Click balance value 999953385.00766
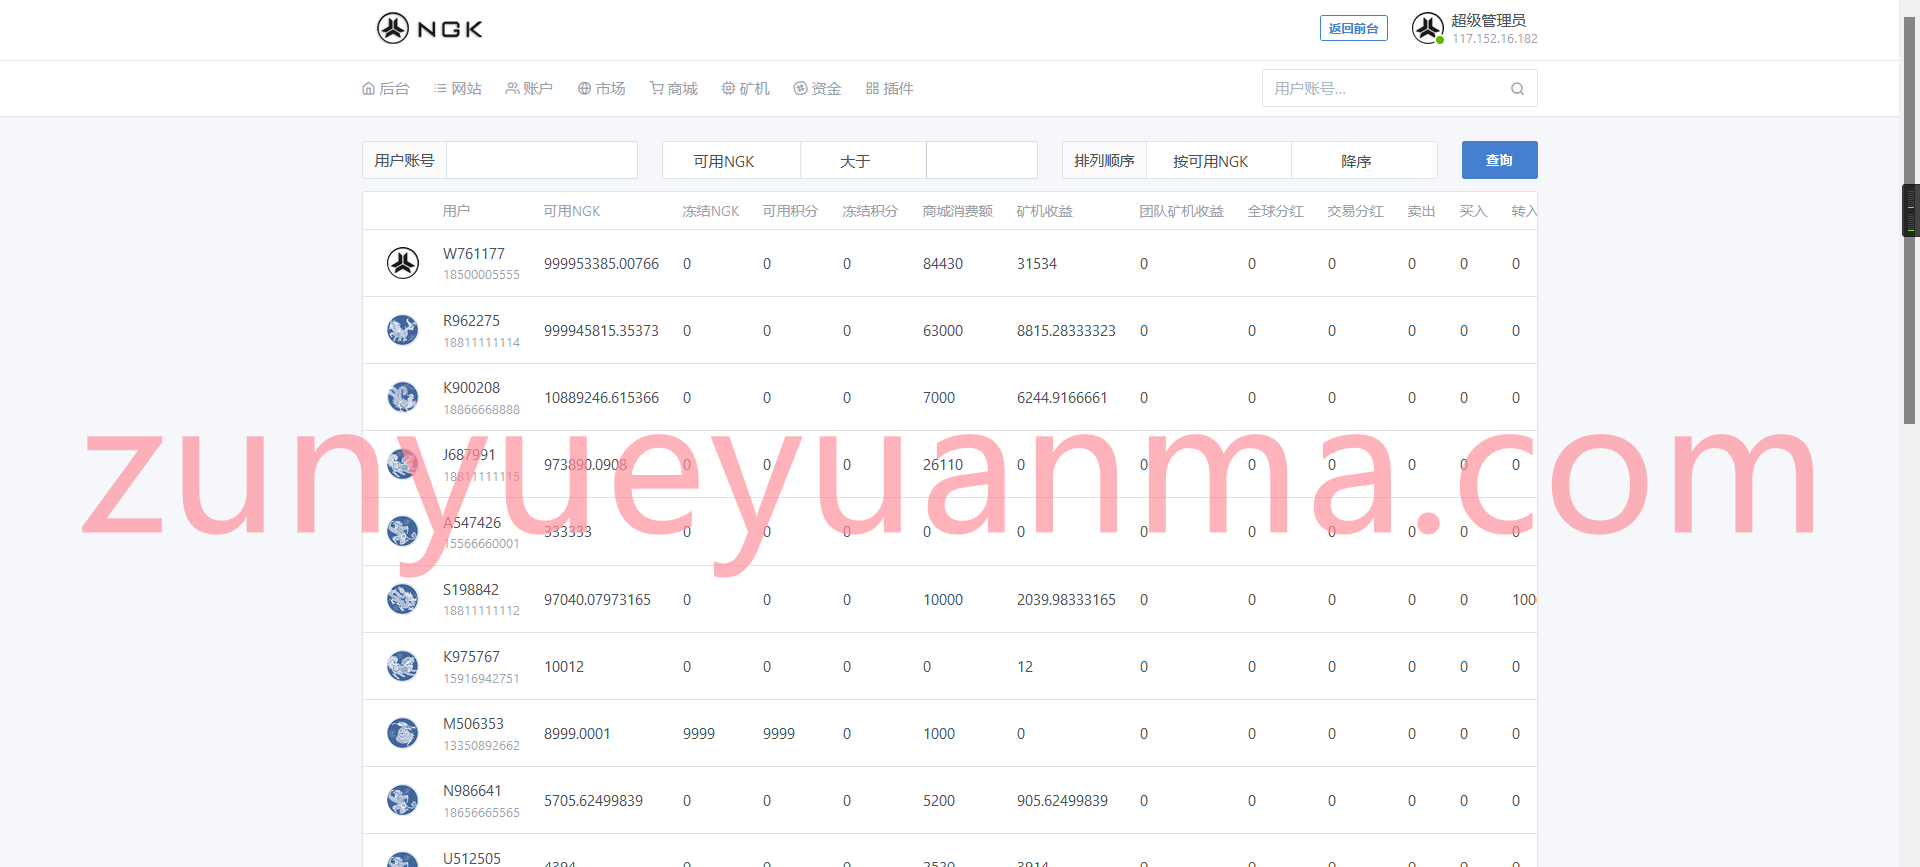This screenshot has width=1920, height=867. pos(601,263)
